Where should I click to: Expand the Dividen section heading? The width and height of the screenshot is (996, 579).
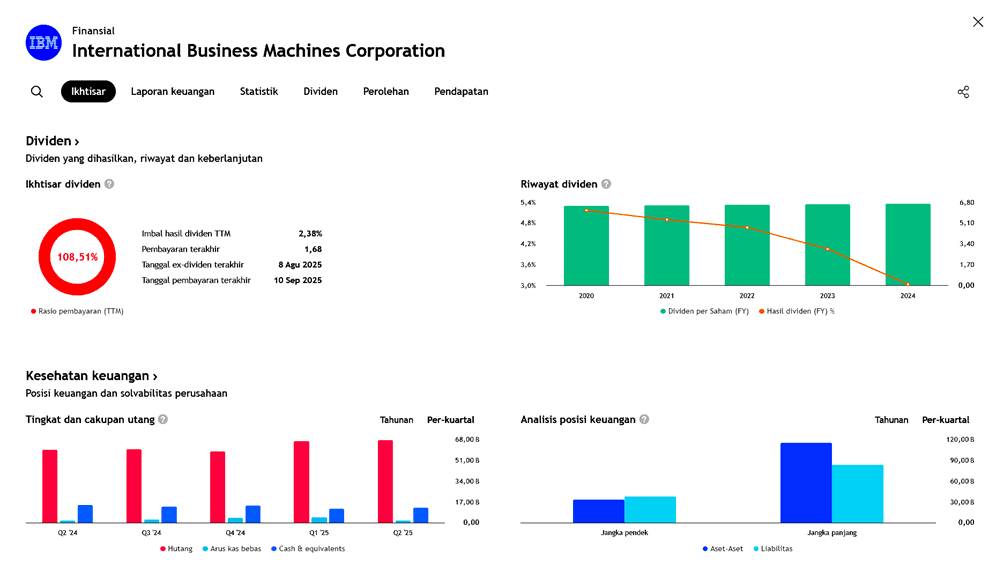point(52,142)
